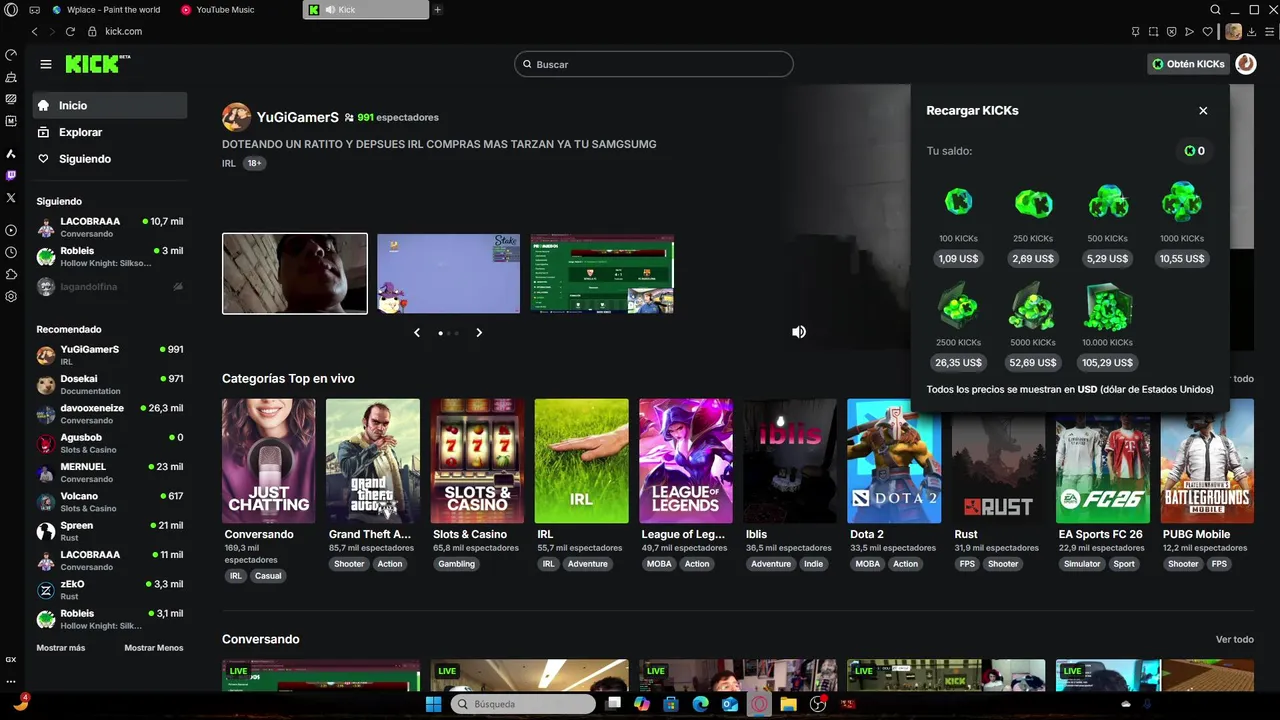1280x720 pixels.
Task: Open the Kick user profile avatar
Action: 1245,64
